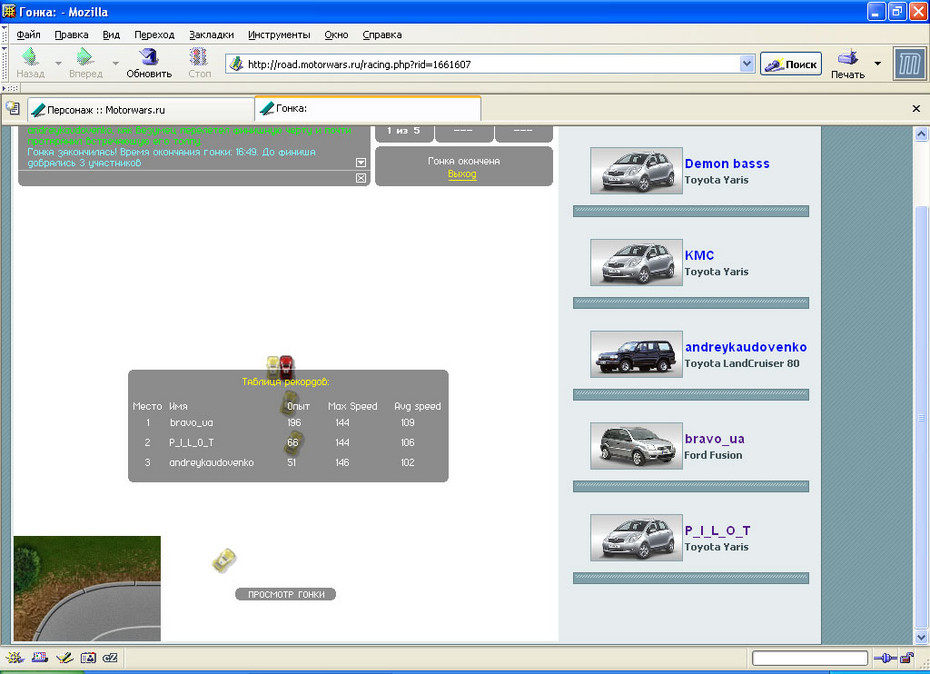Click the page scrollbar up arrow
The image size is (930, 674).
click(921, 134)
